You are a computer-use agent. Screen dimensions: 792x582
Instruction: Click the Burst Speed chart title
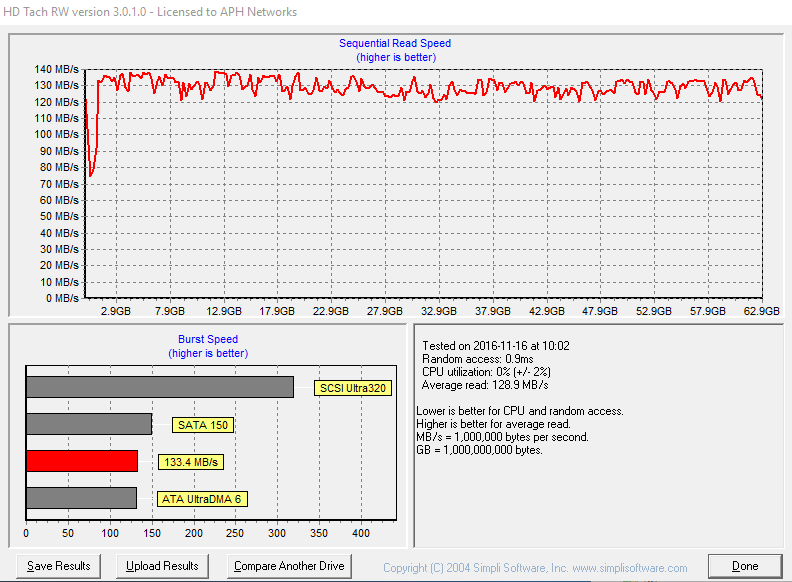pyautogui.click(x=208, y=339)
